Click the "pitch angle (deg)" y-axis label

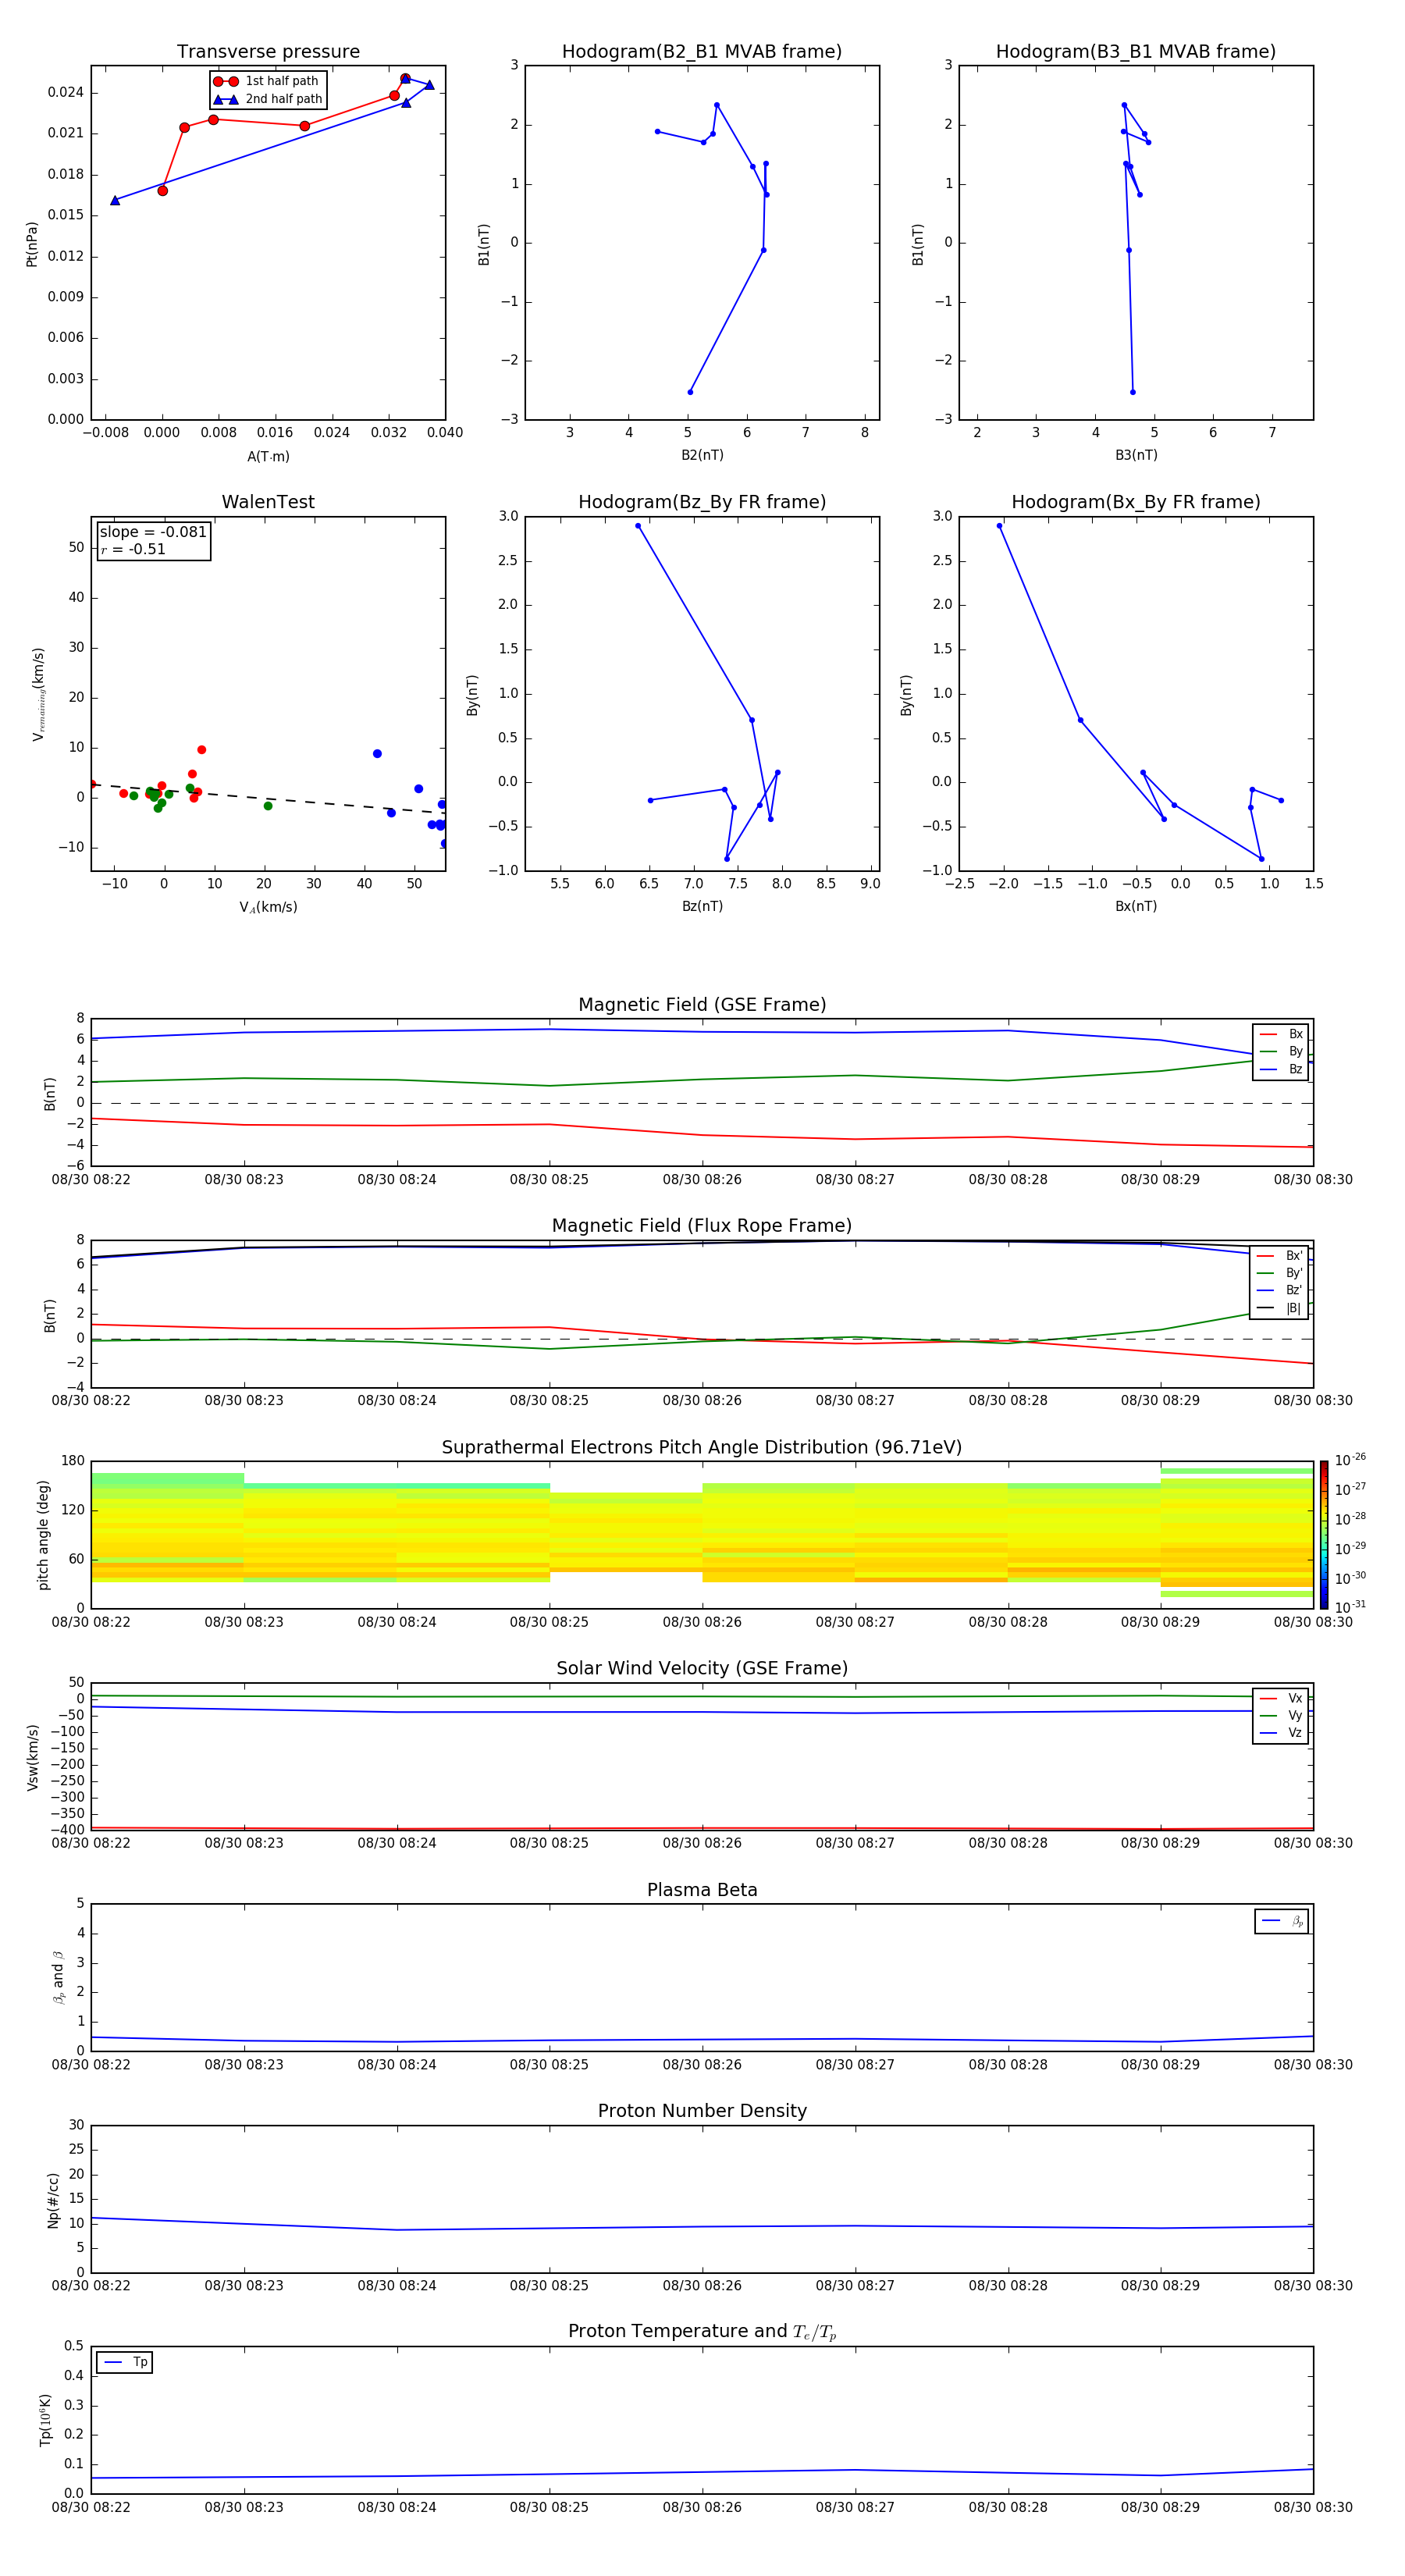click(x=43, y=1535)
